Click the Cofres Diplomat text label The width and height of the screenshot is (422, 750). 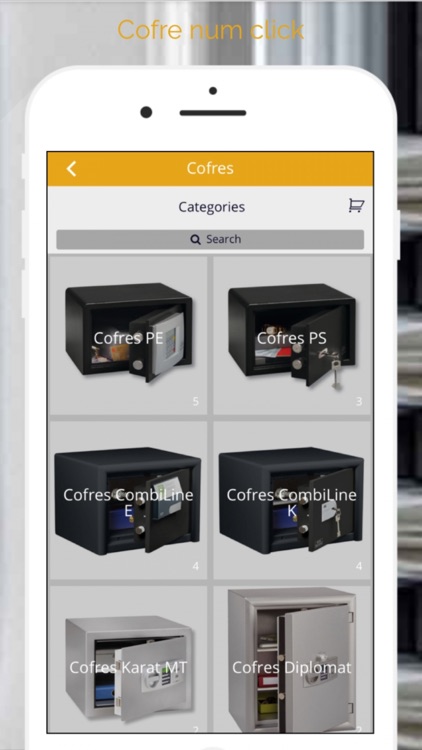292,668
